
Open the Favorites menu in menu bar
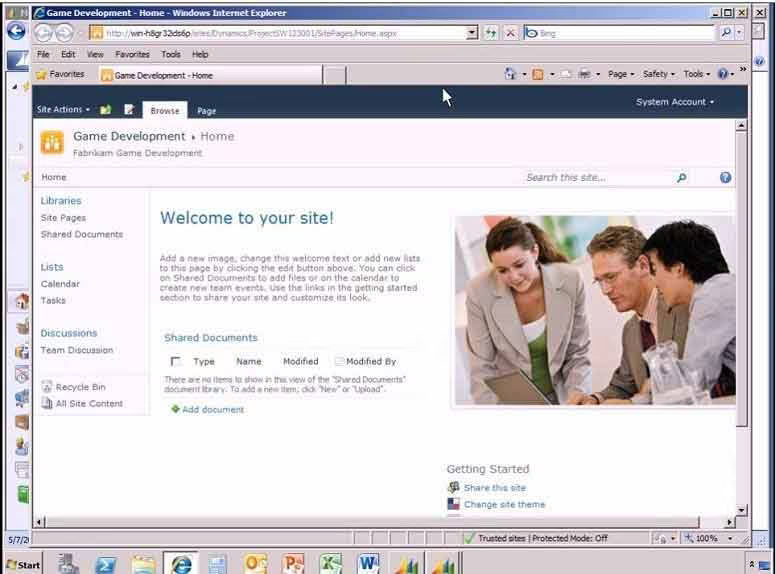(x=132, y=54)
